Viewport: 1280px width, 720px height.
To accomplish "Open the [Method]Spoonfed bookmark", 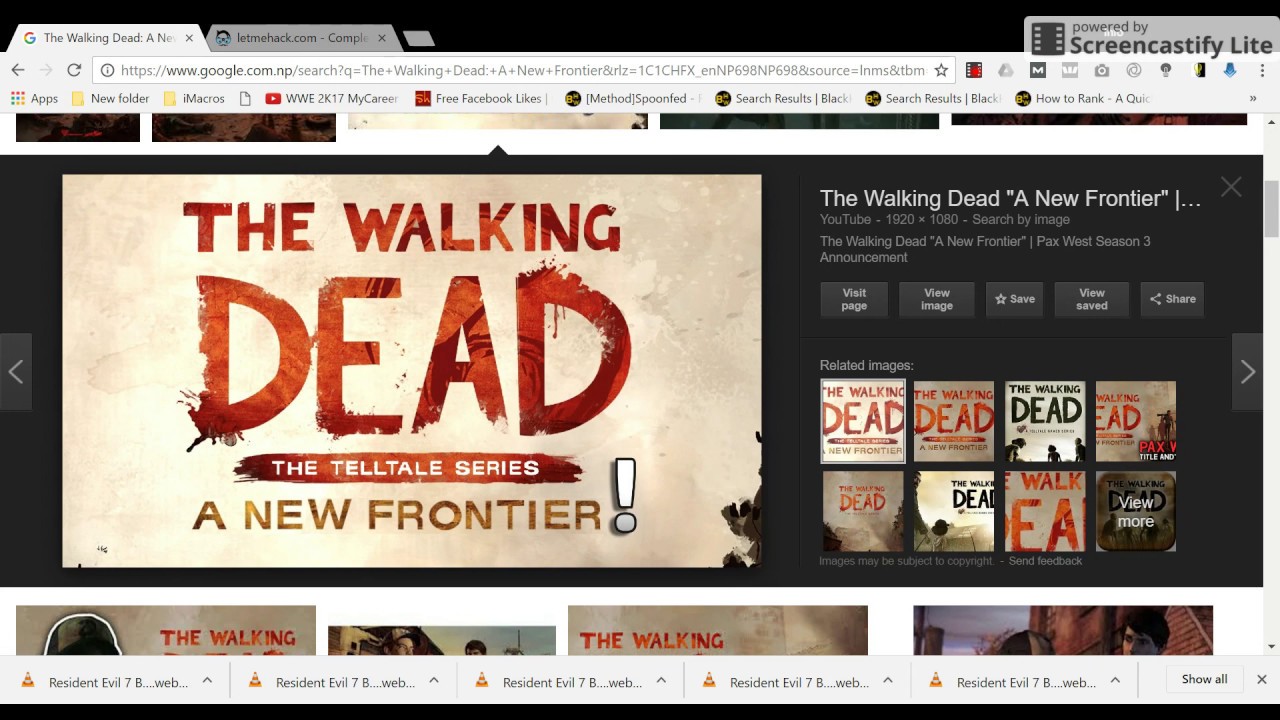I will pos(633,98).
